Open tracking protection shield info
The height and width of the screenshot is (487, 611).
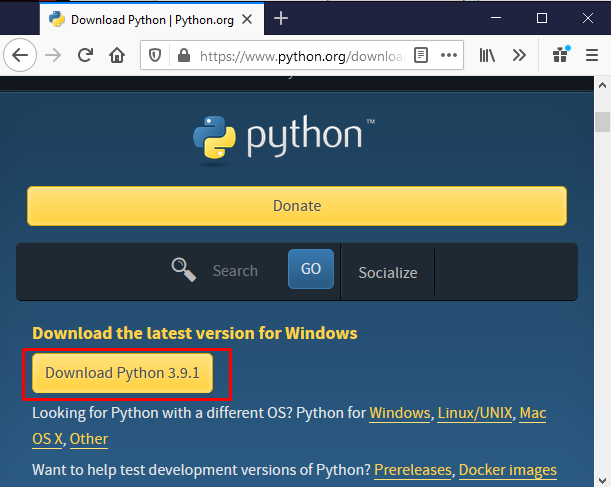tap(155, 56)
